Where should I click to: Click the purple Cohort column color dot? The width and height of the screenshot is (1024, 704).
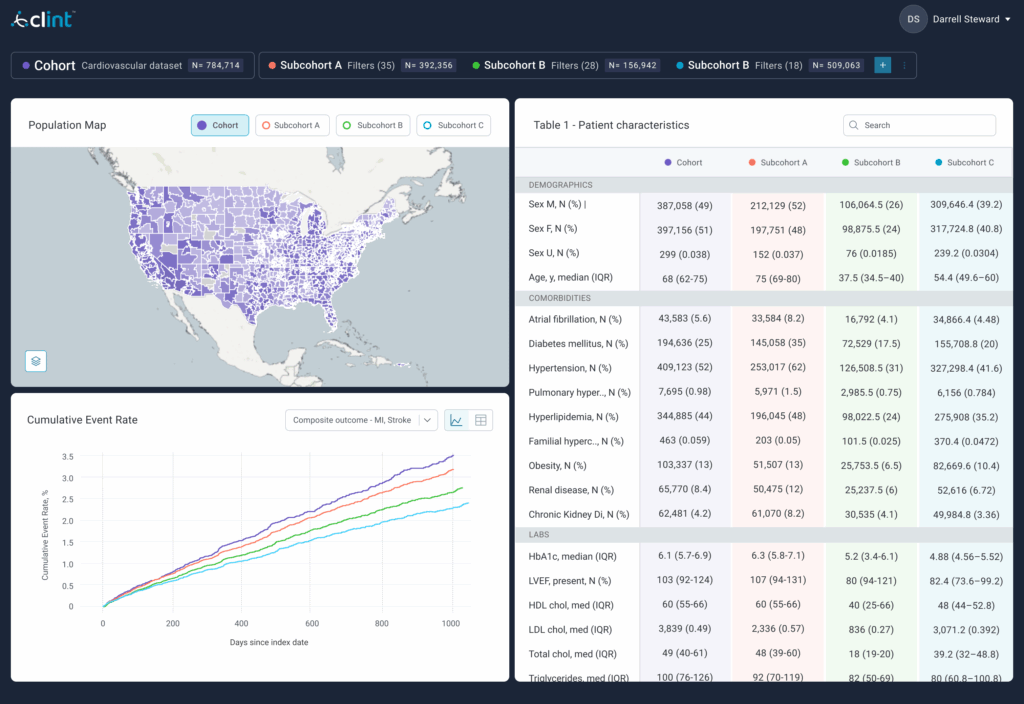(x=668, y=162)
